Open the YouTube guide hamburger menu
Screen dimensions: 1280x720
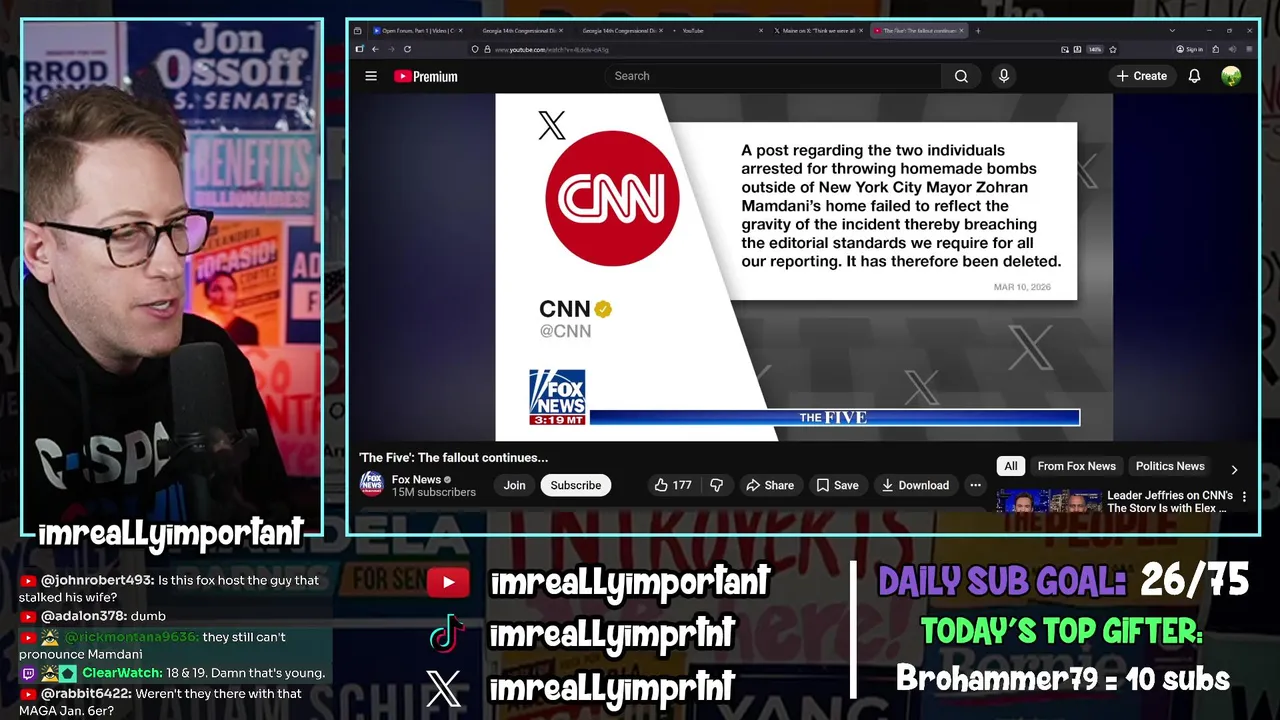[x=371, y=76]
